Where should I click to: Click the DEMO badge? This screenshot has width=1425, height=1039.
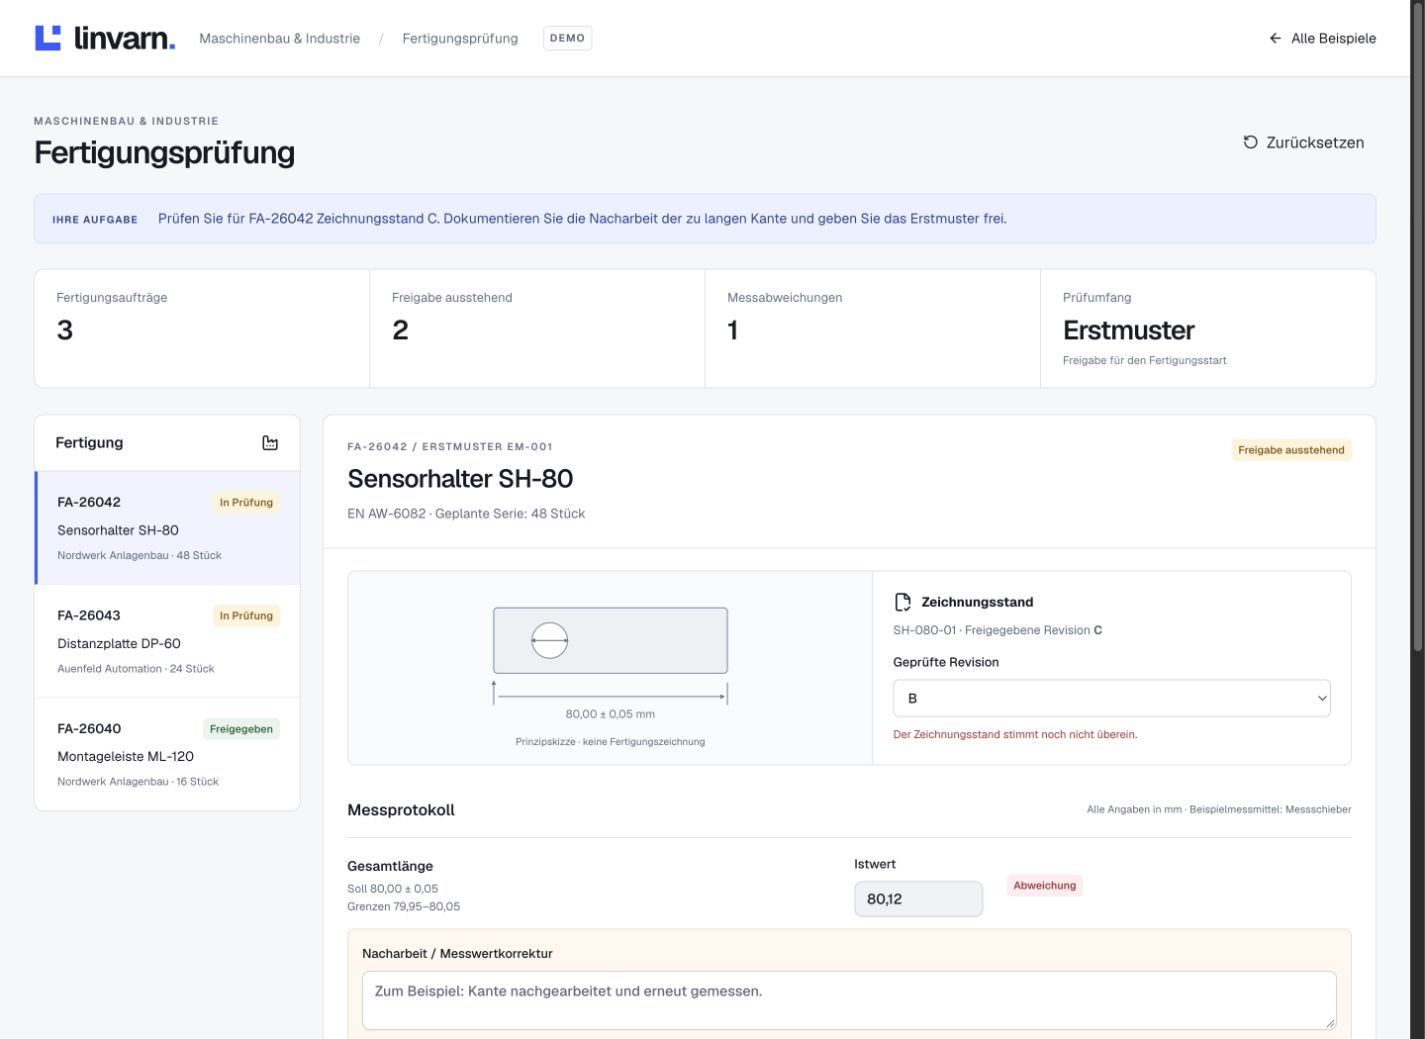[x=567, y=38]
